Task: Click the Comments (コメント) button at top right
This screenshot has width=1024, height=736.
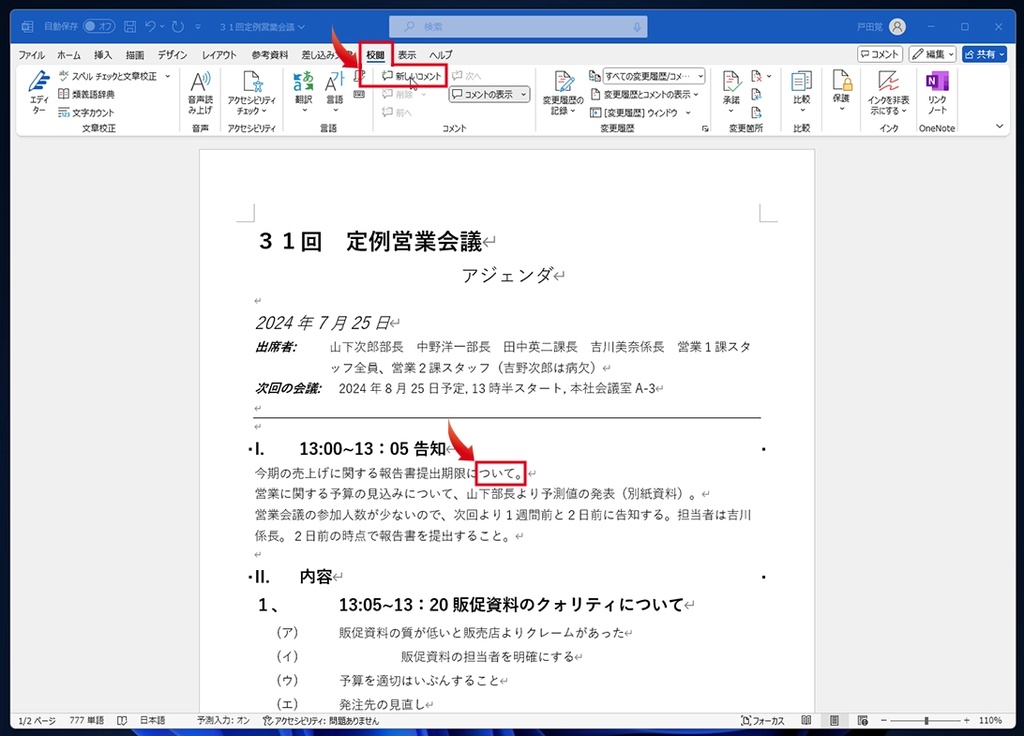Action: click(x=880, y=54)
